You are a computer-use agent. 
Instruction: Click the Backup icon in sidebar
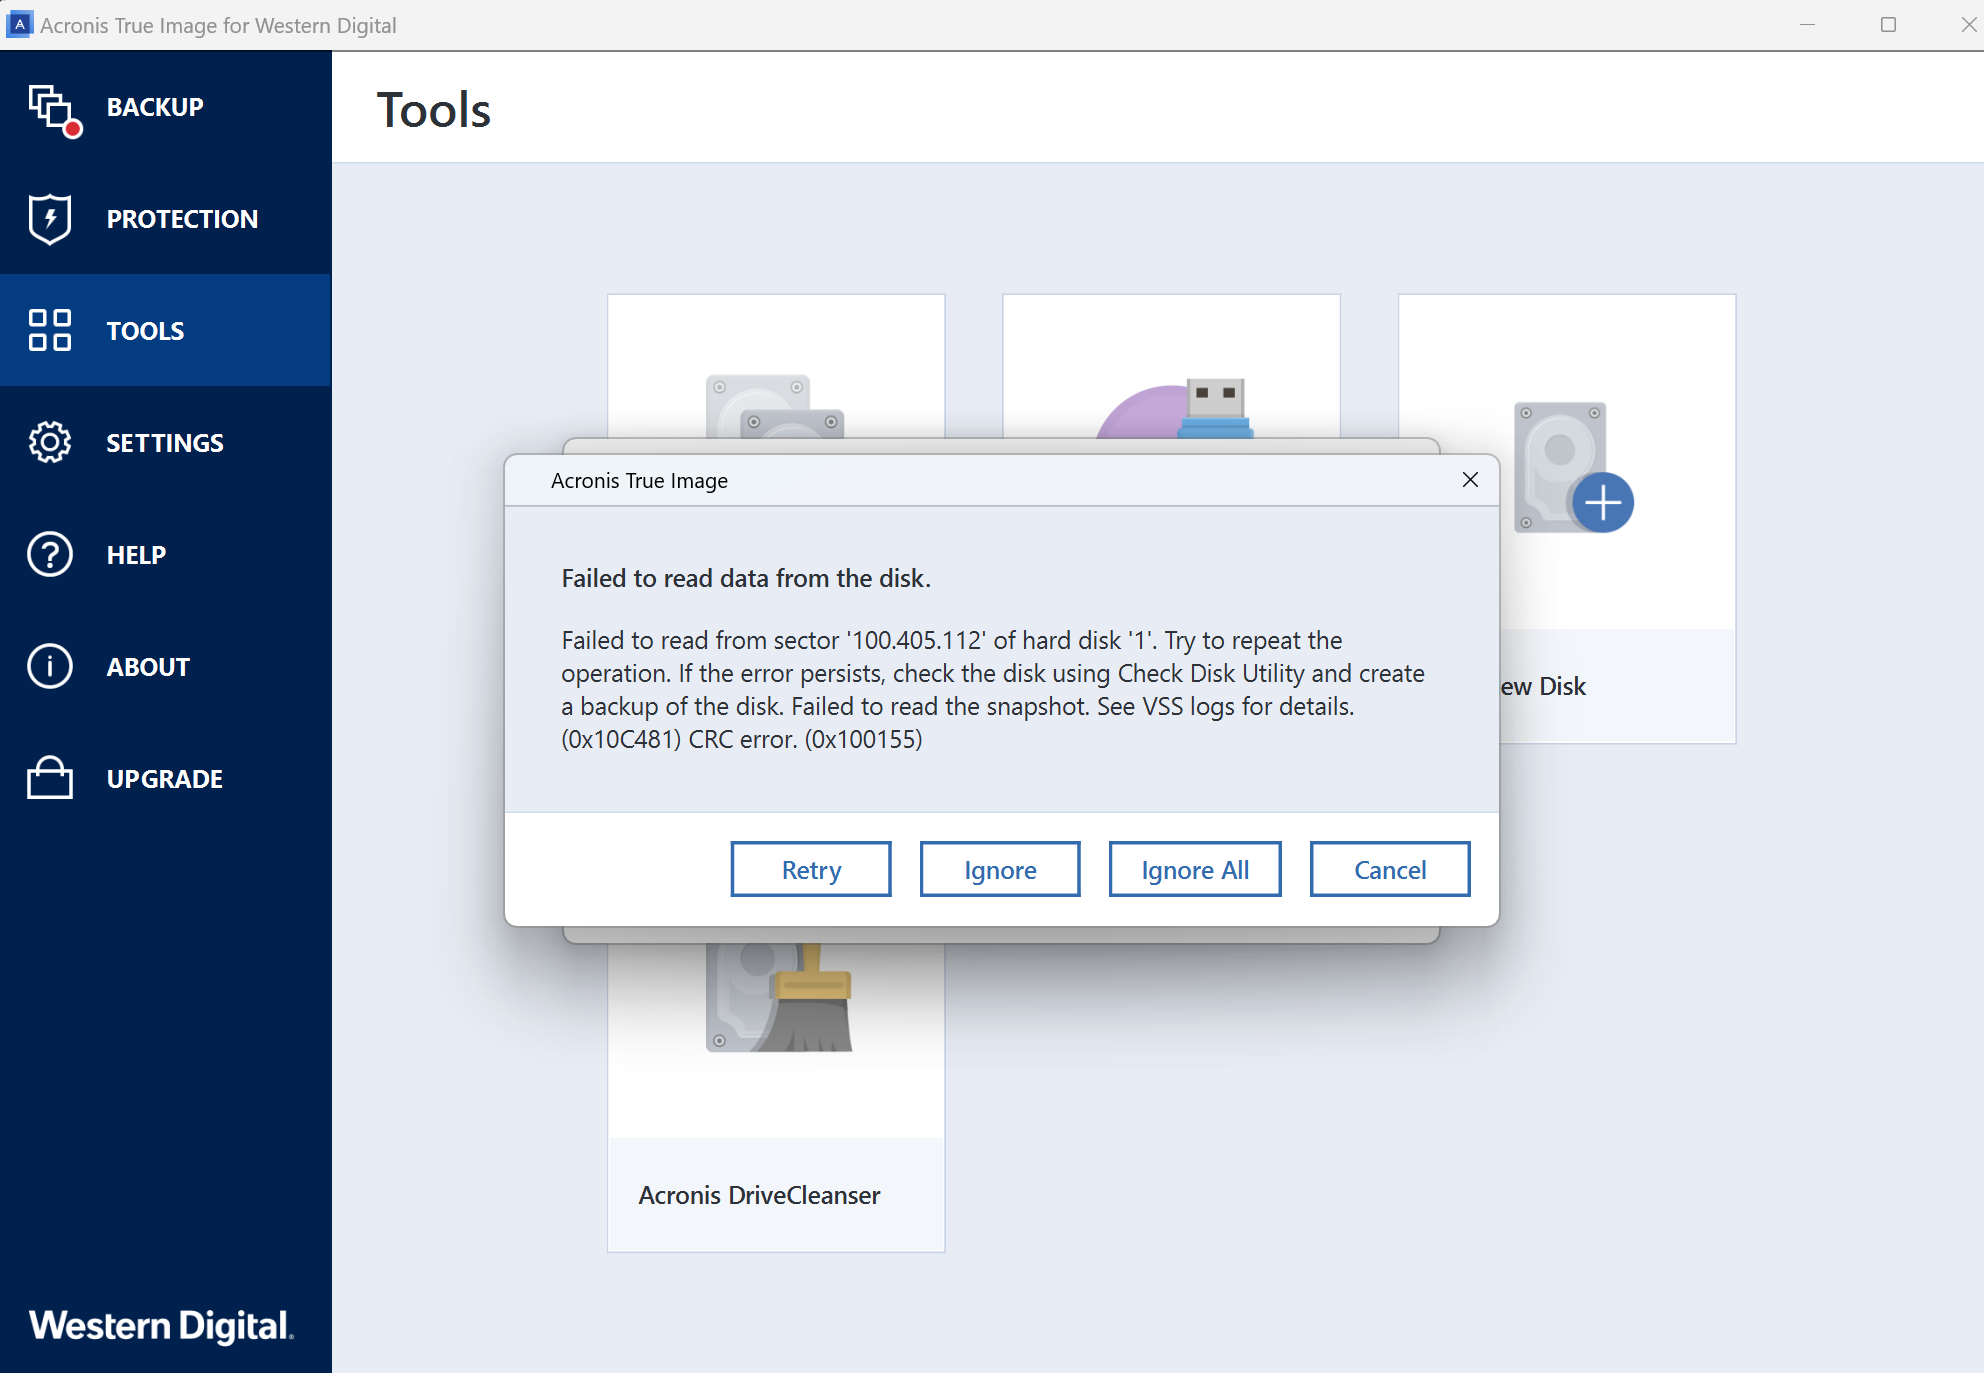point(51,108)
